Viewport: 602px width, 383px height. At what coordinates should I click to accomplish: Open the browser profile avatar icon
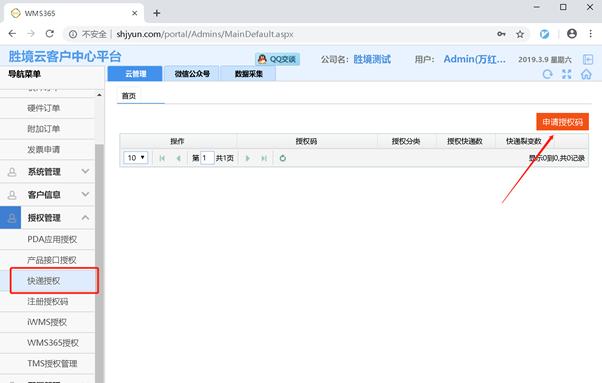click(572, 34)
